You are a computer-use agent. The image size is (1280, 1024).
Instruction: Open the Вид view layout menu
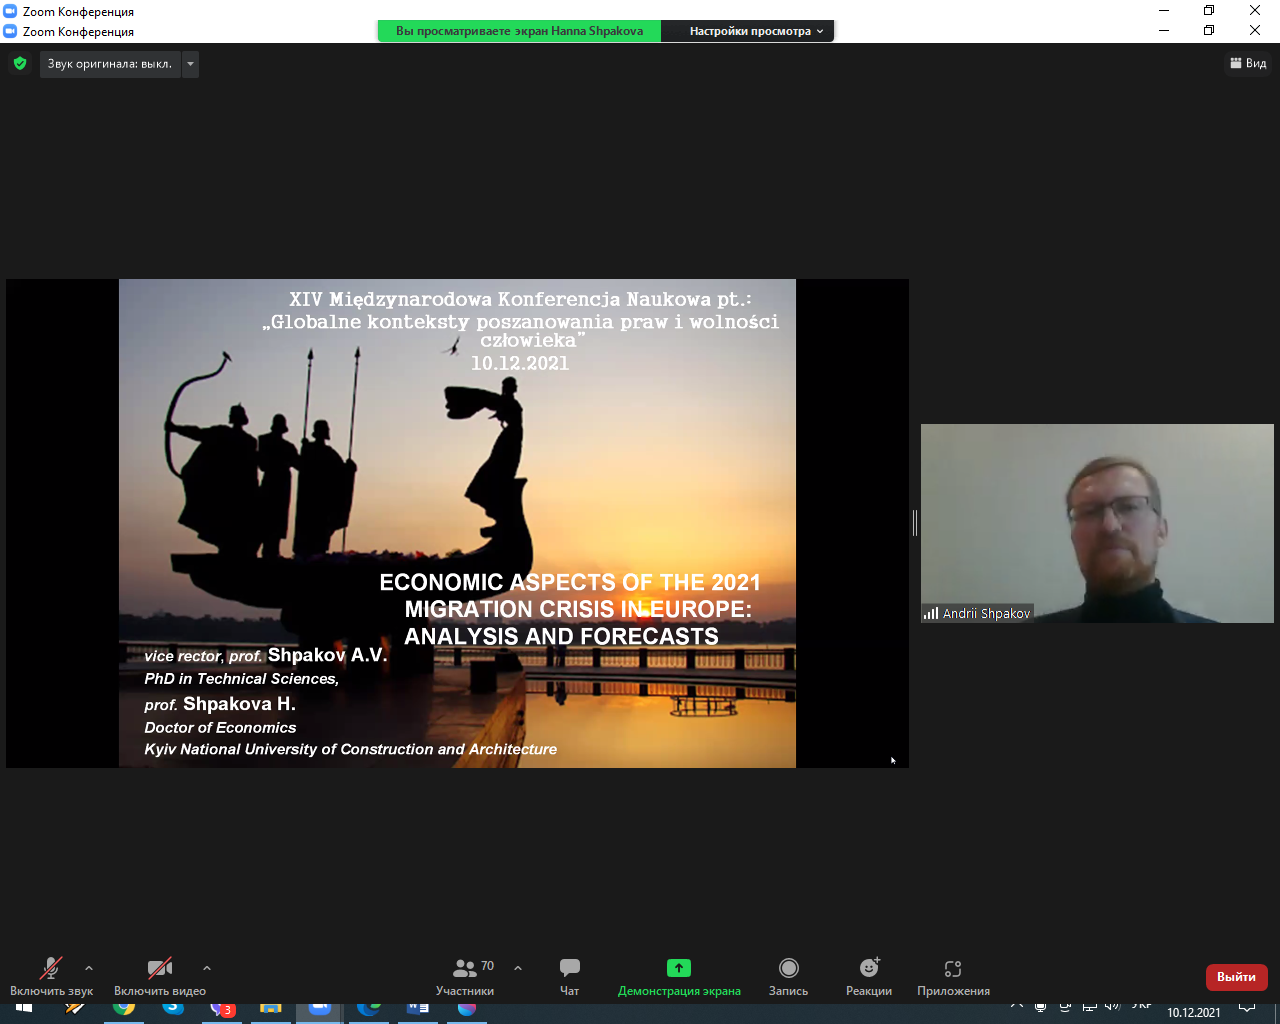[x=1248, y=63]
